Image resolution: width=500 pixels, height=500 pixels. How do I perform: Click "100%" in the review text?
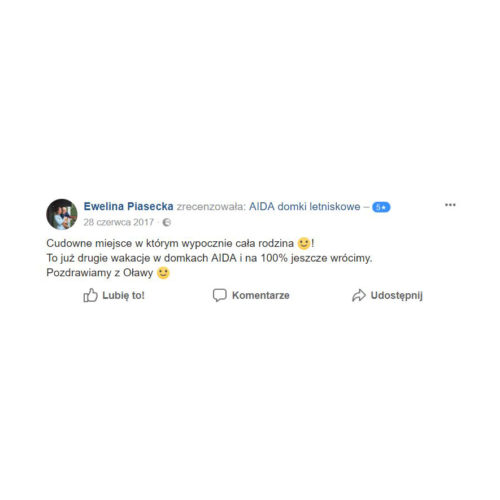coord(274,258)
